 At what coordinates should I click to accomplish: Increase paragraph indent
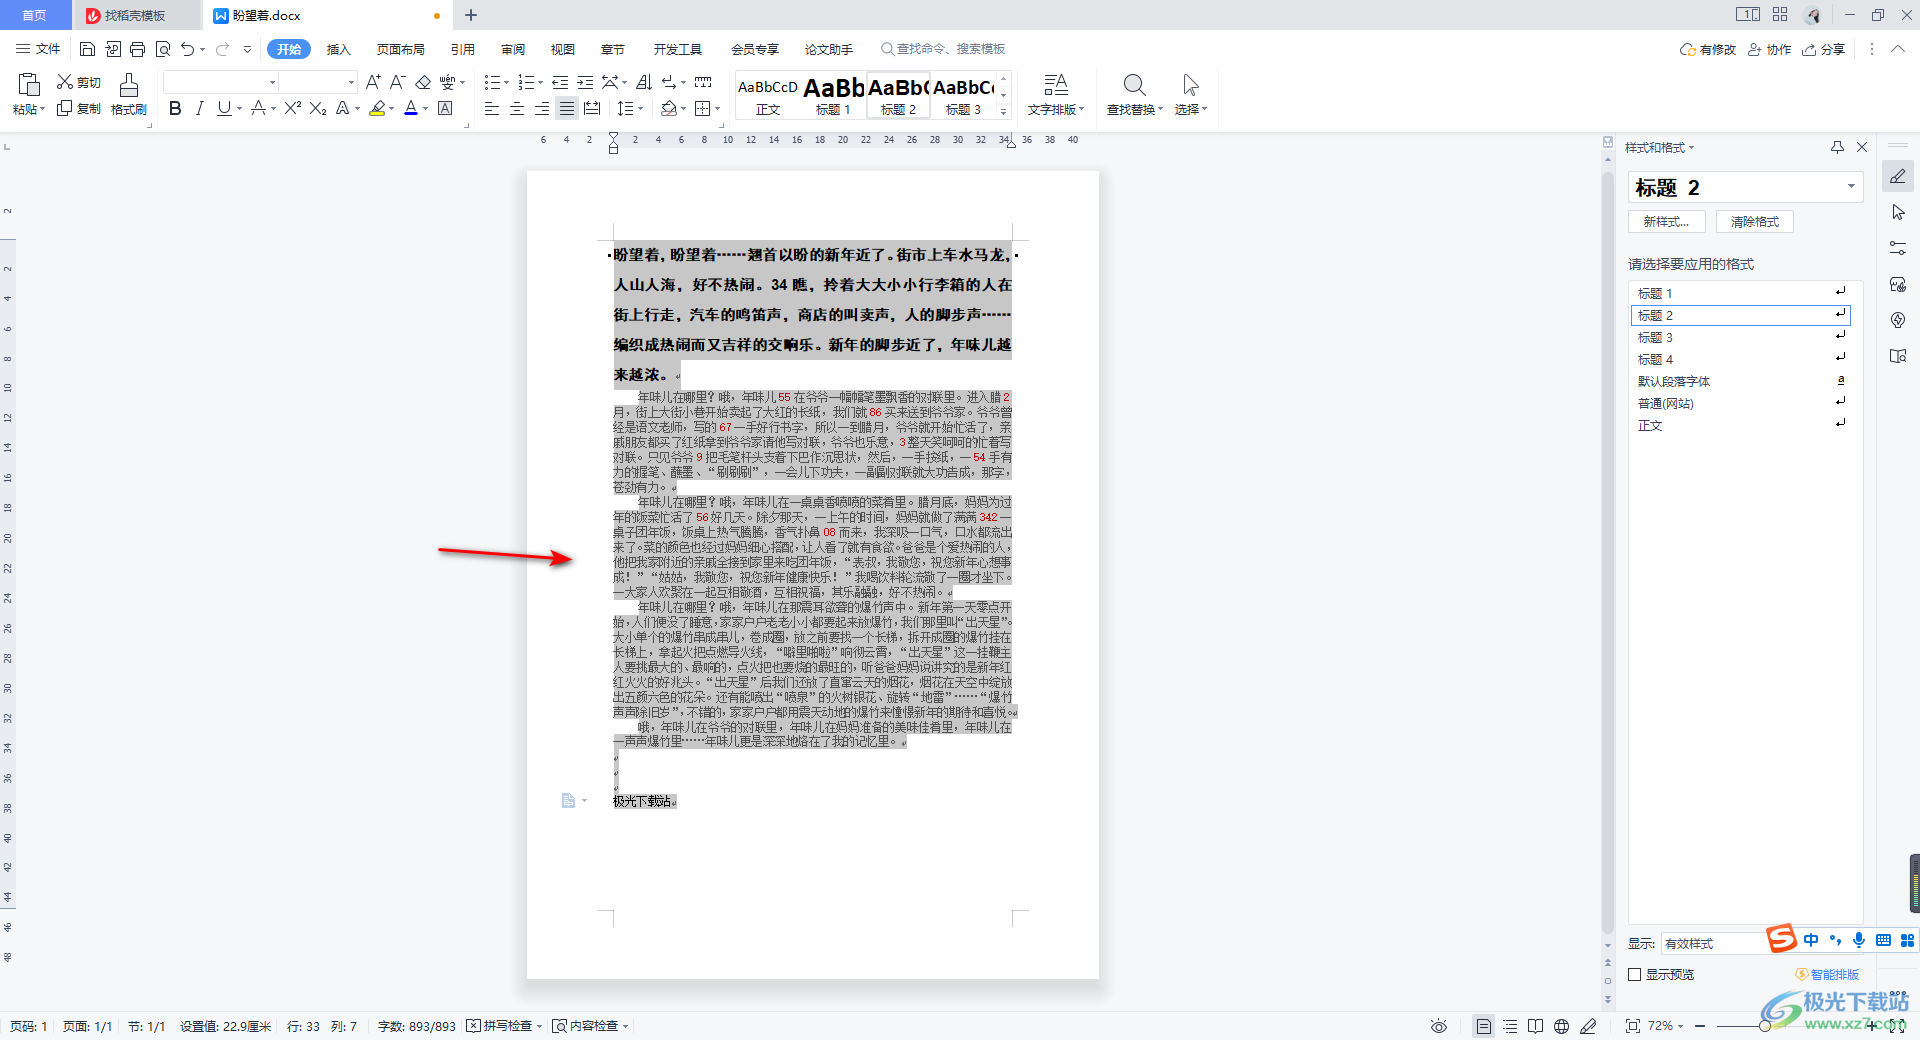tap(585, 82)
